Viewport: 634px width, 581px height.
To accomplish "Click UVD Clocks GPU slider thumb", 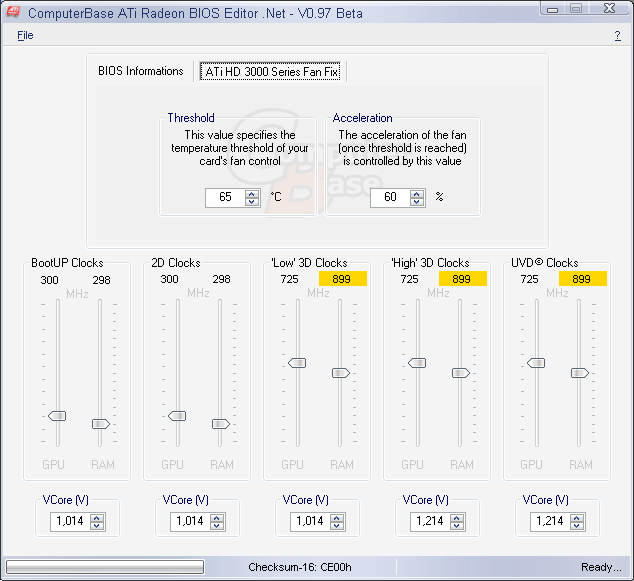I will [x=536, y=363].
